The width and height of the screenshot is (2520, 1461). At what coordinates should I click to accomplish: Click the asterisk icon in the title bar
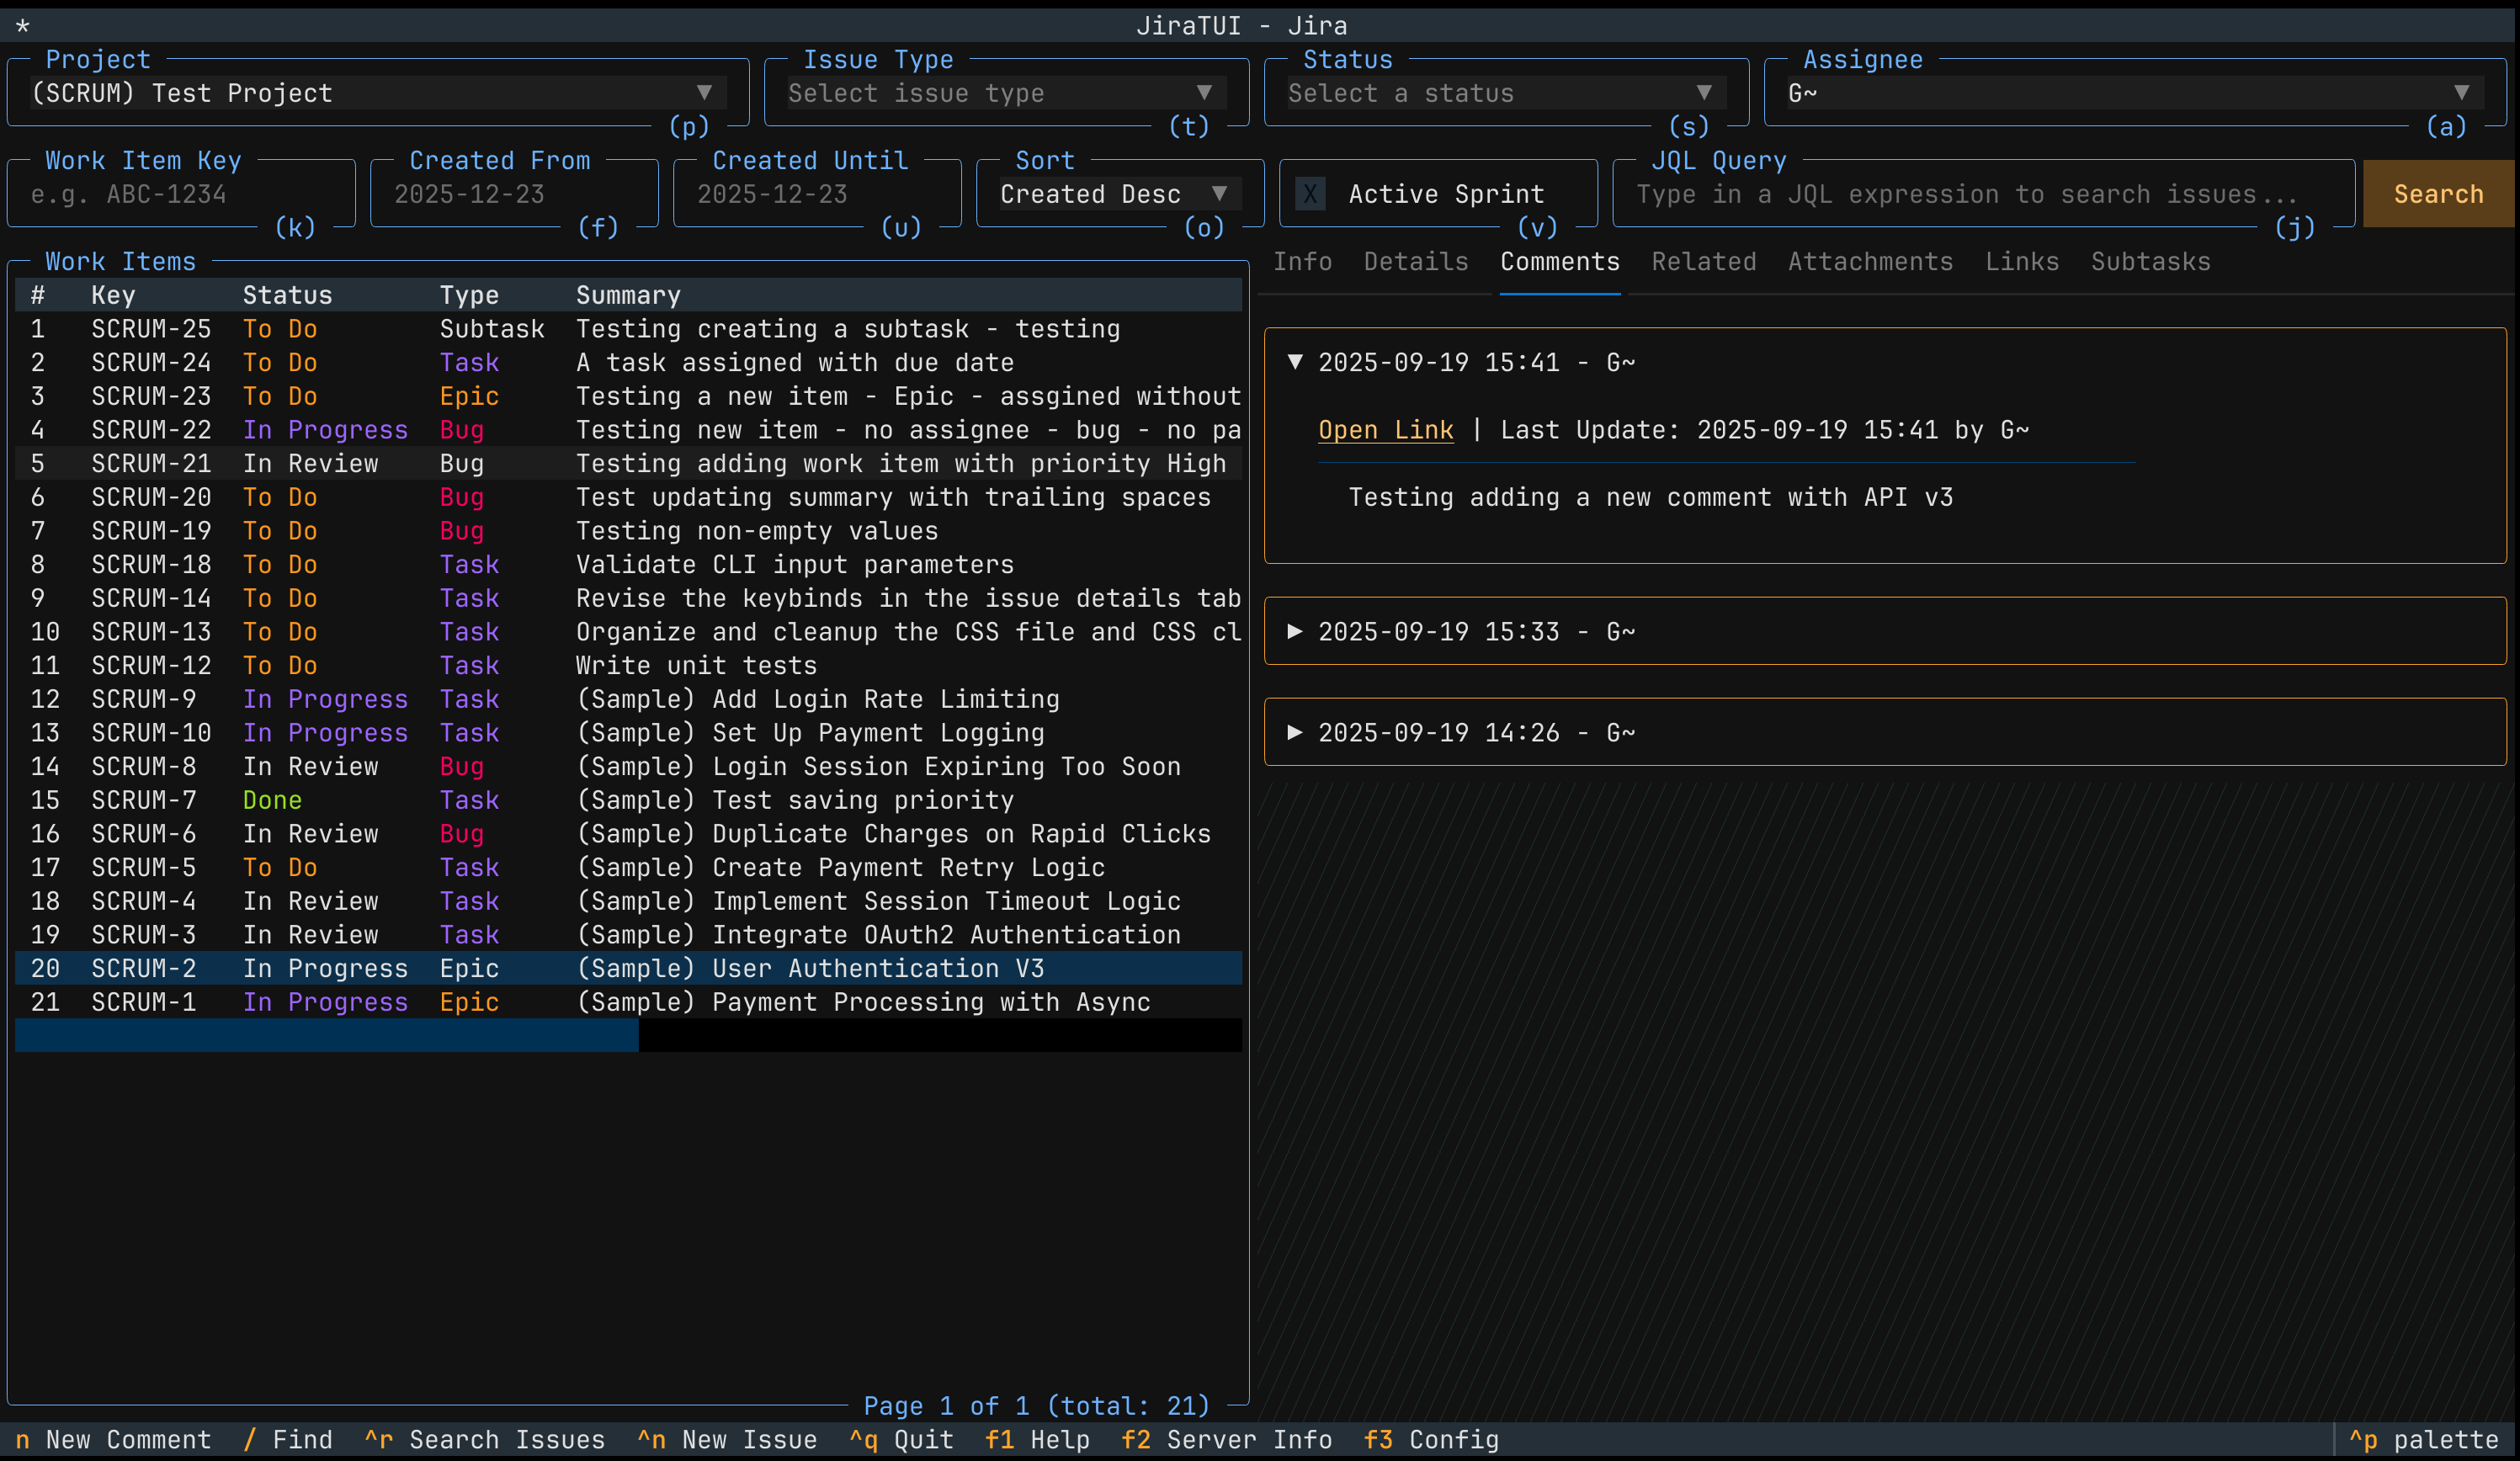click(x=23, y=26)
